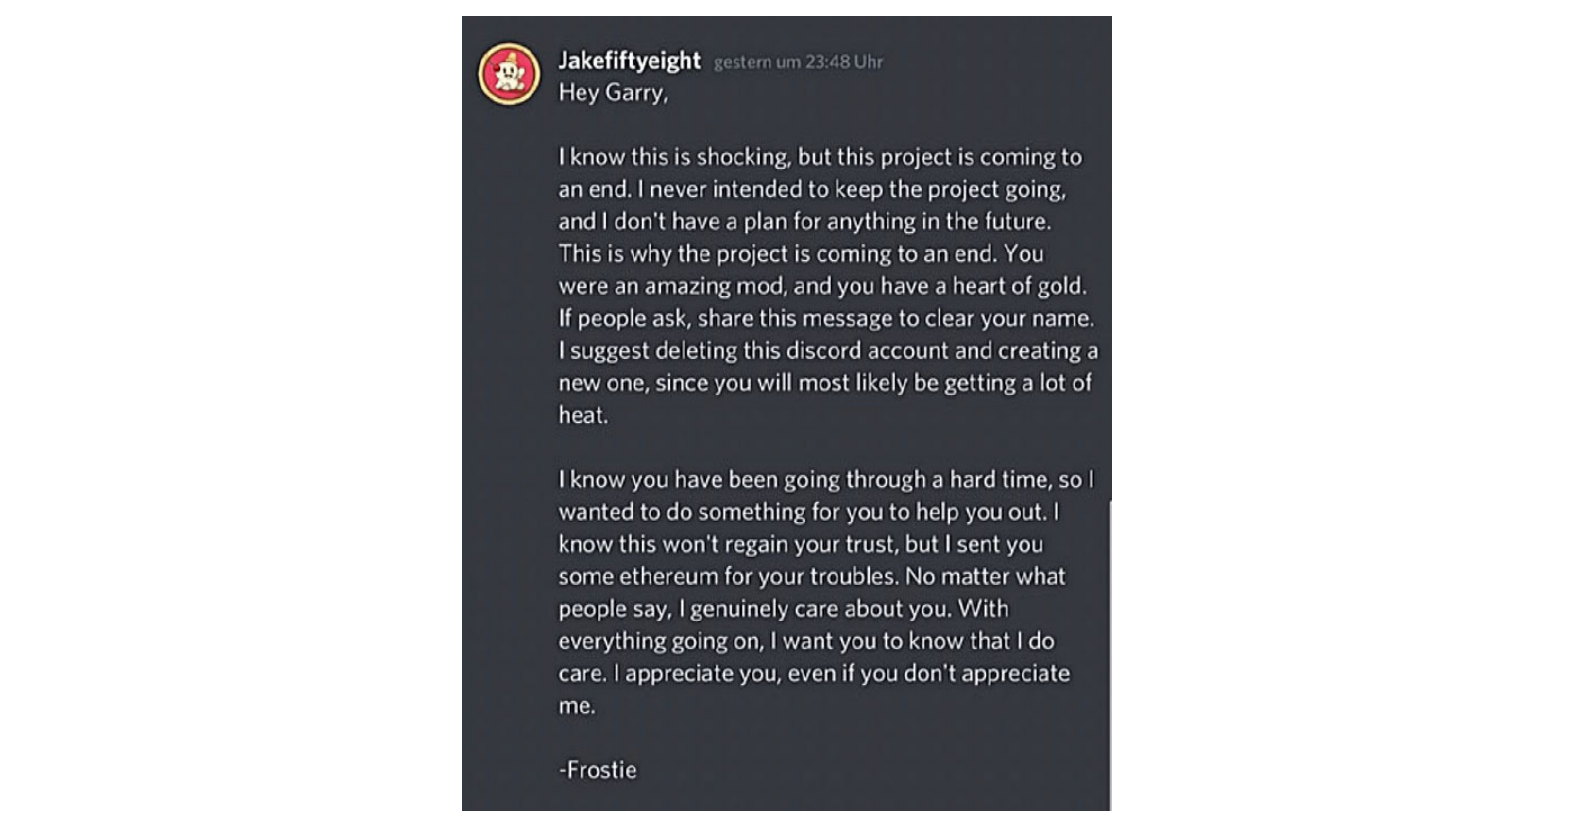Image resolution: width=1588 pixels, height=822 pixels.
Task: Click the 'gestern um 23:48 Uhr' timestamp
Action: coord(798,62)
